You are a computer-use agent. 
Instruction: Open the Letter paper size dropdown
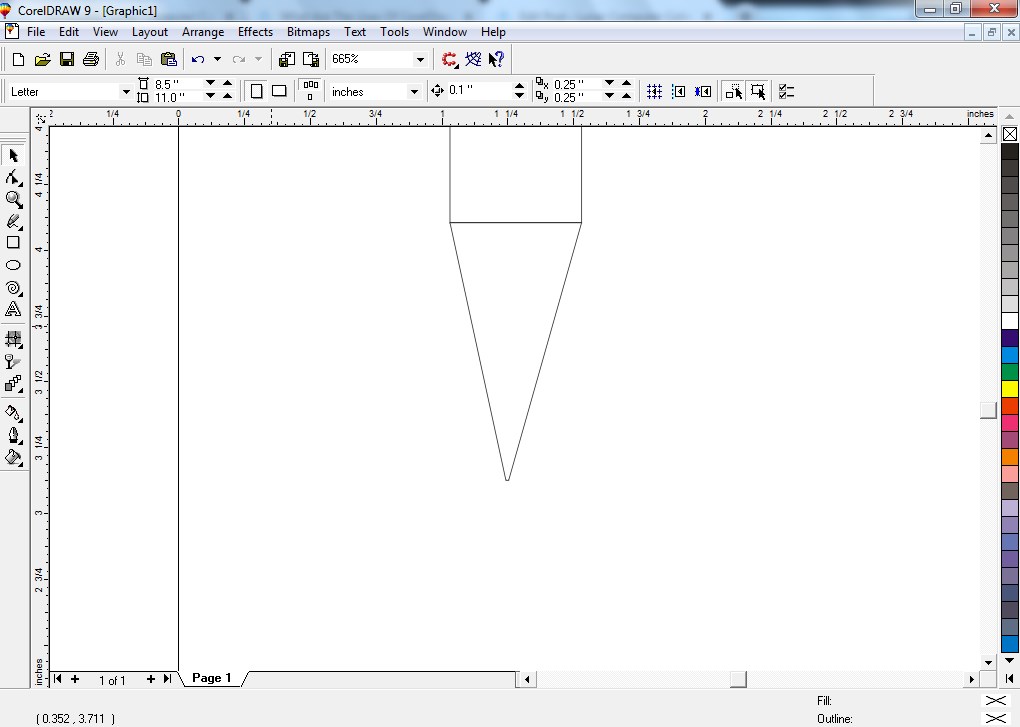(x=126, y=92)
